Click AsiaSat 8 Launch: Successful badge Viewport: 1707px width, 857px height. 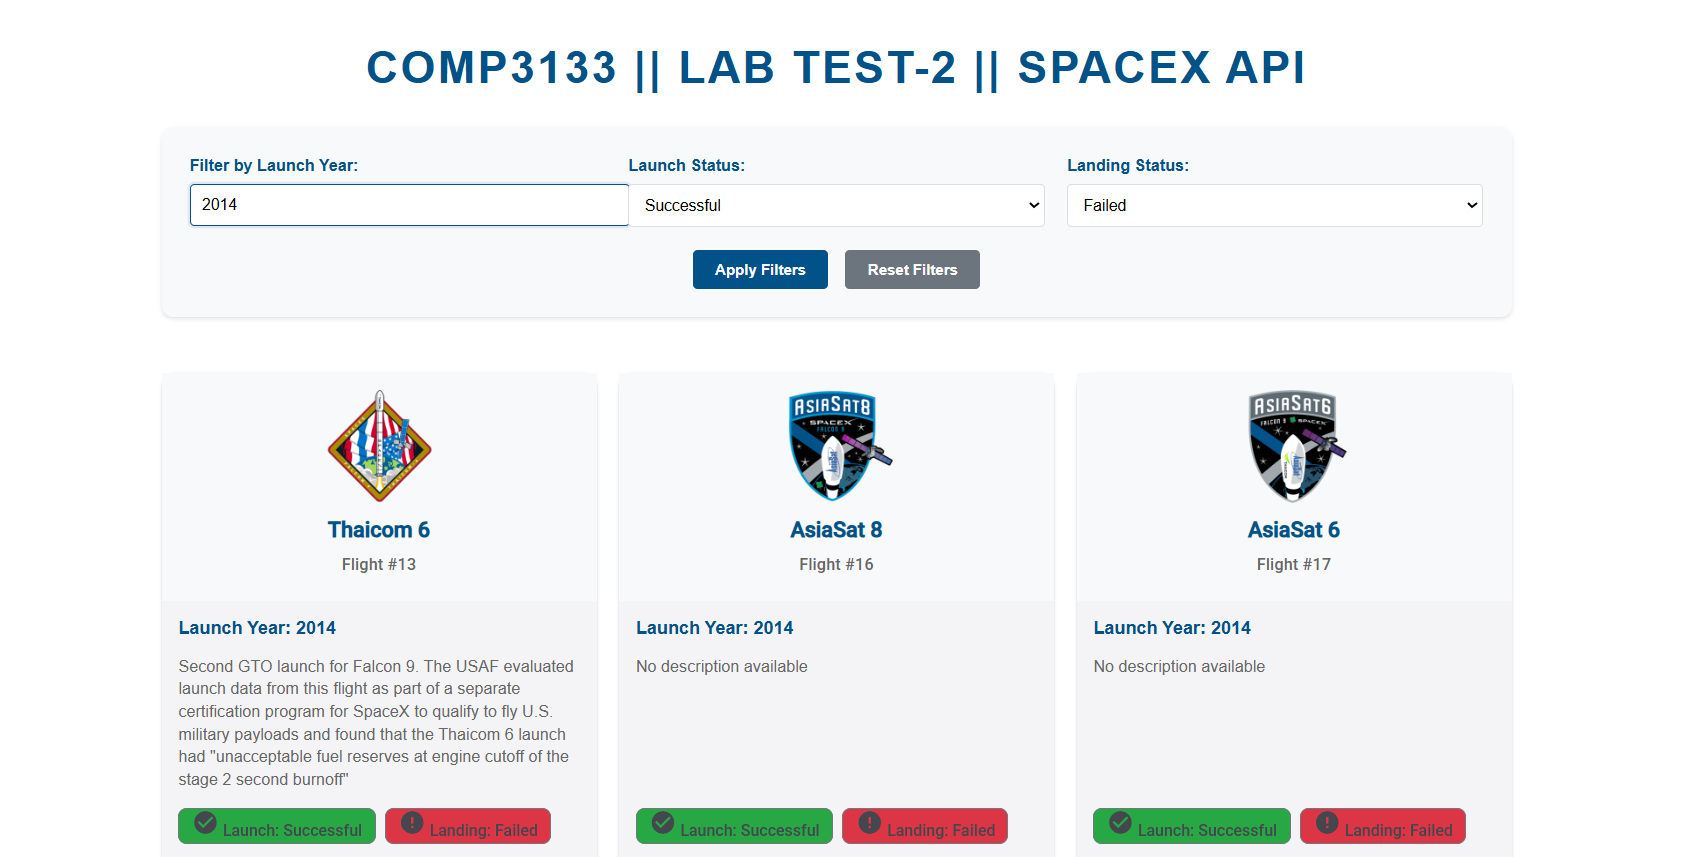[x=734, y=827]
